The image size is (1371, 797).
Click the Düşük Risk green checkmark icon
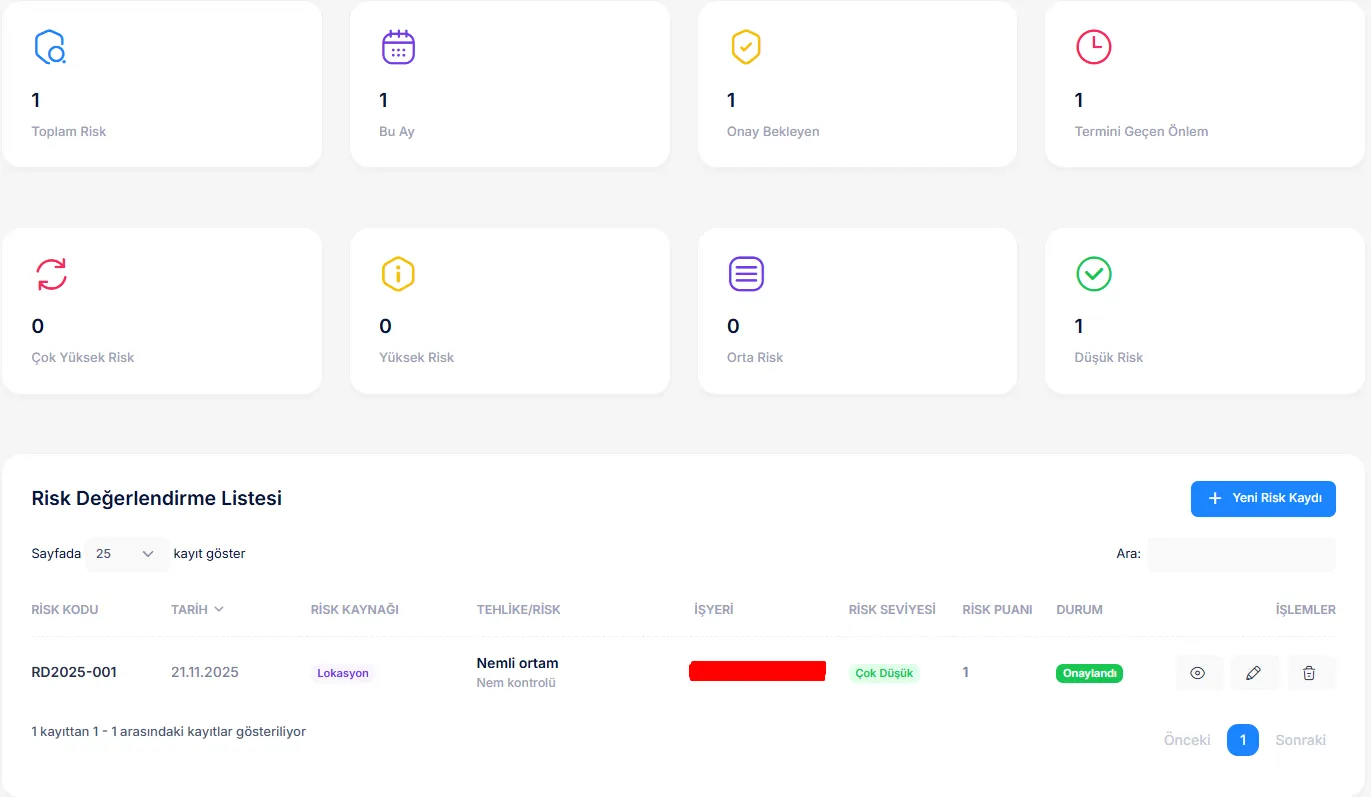1093,274
